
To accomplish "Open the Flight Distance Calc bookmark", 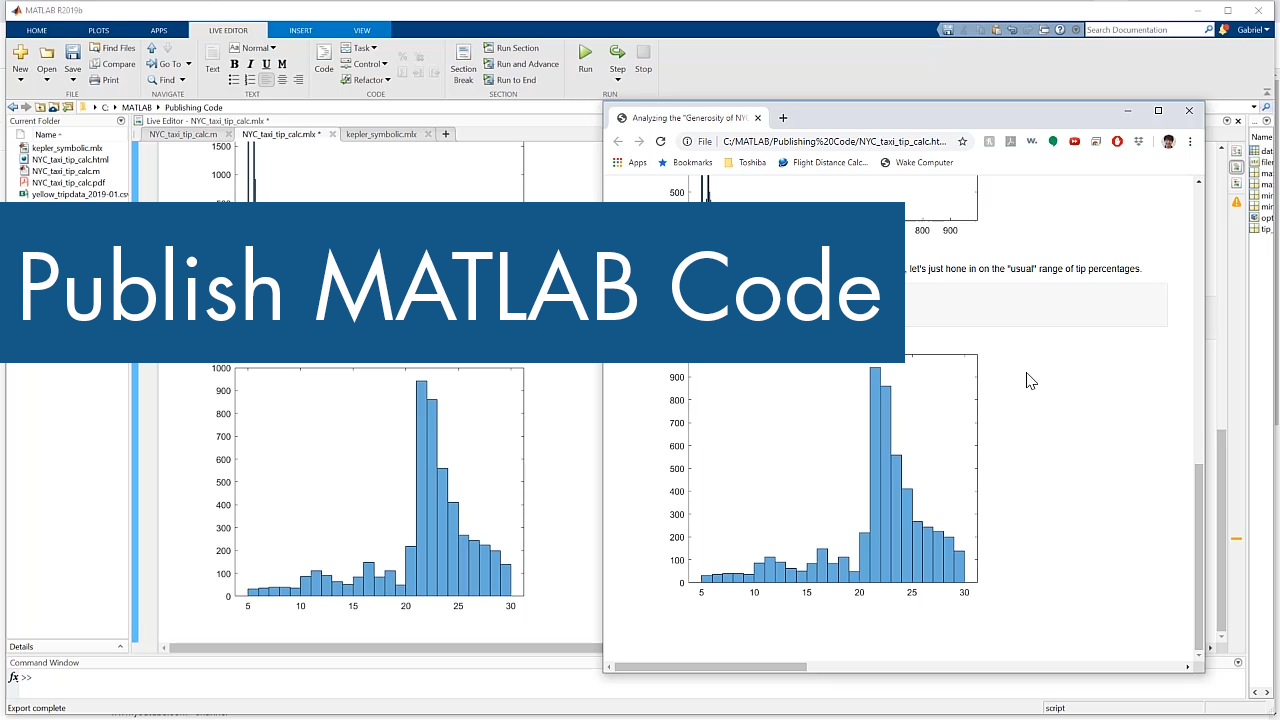I will click(x=823, y=162).
